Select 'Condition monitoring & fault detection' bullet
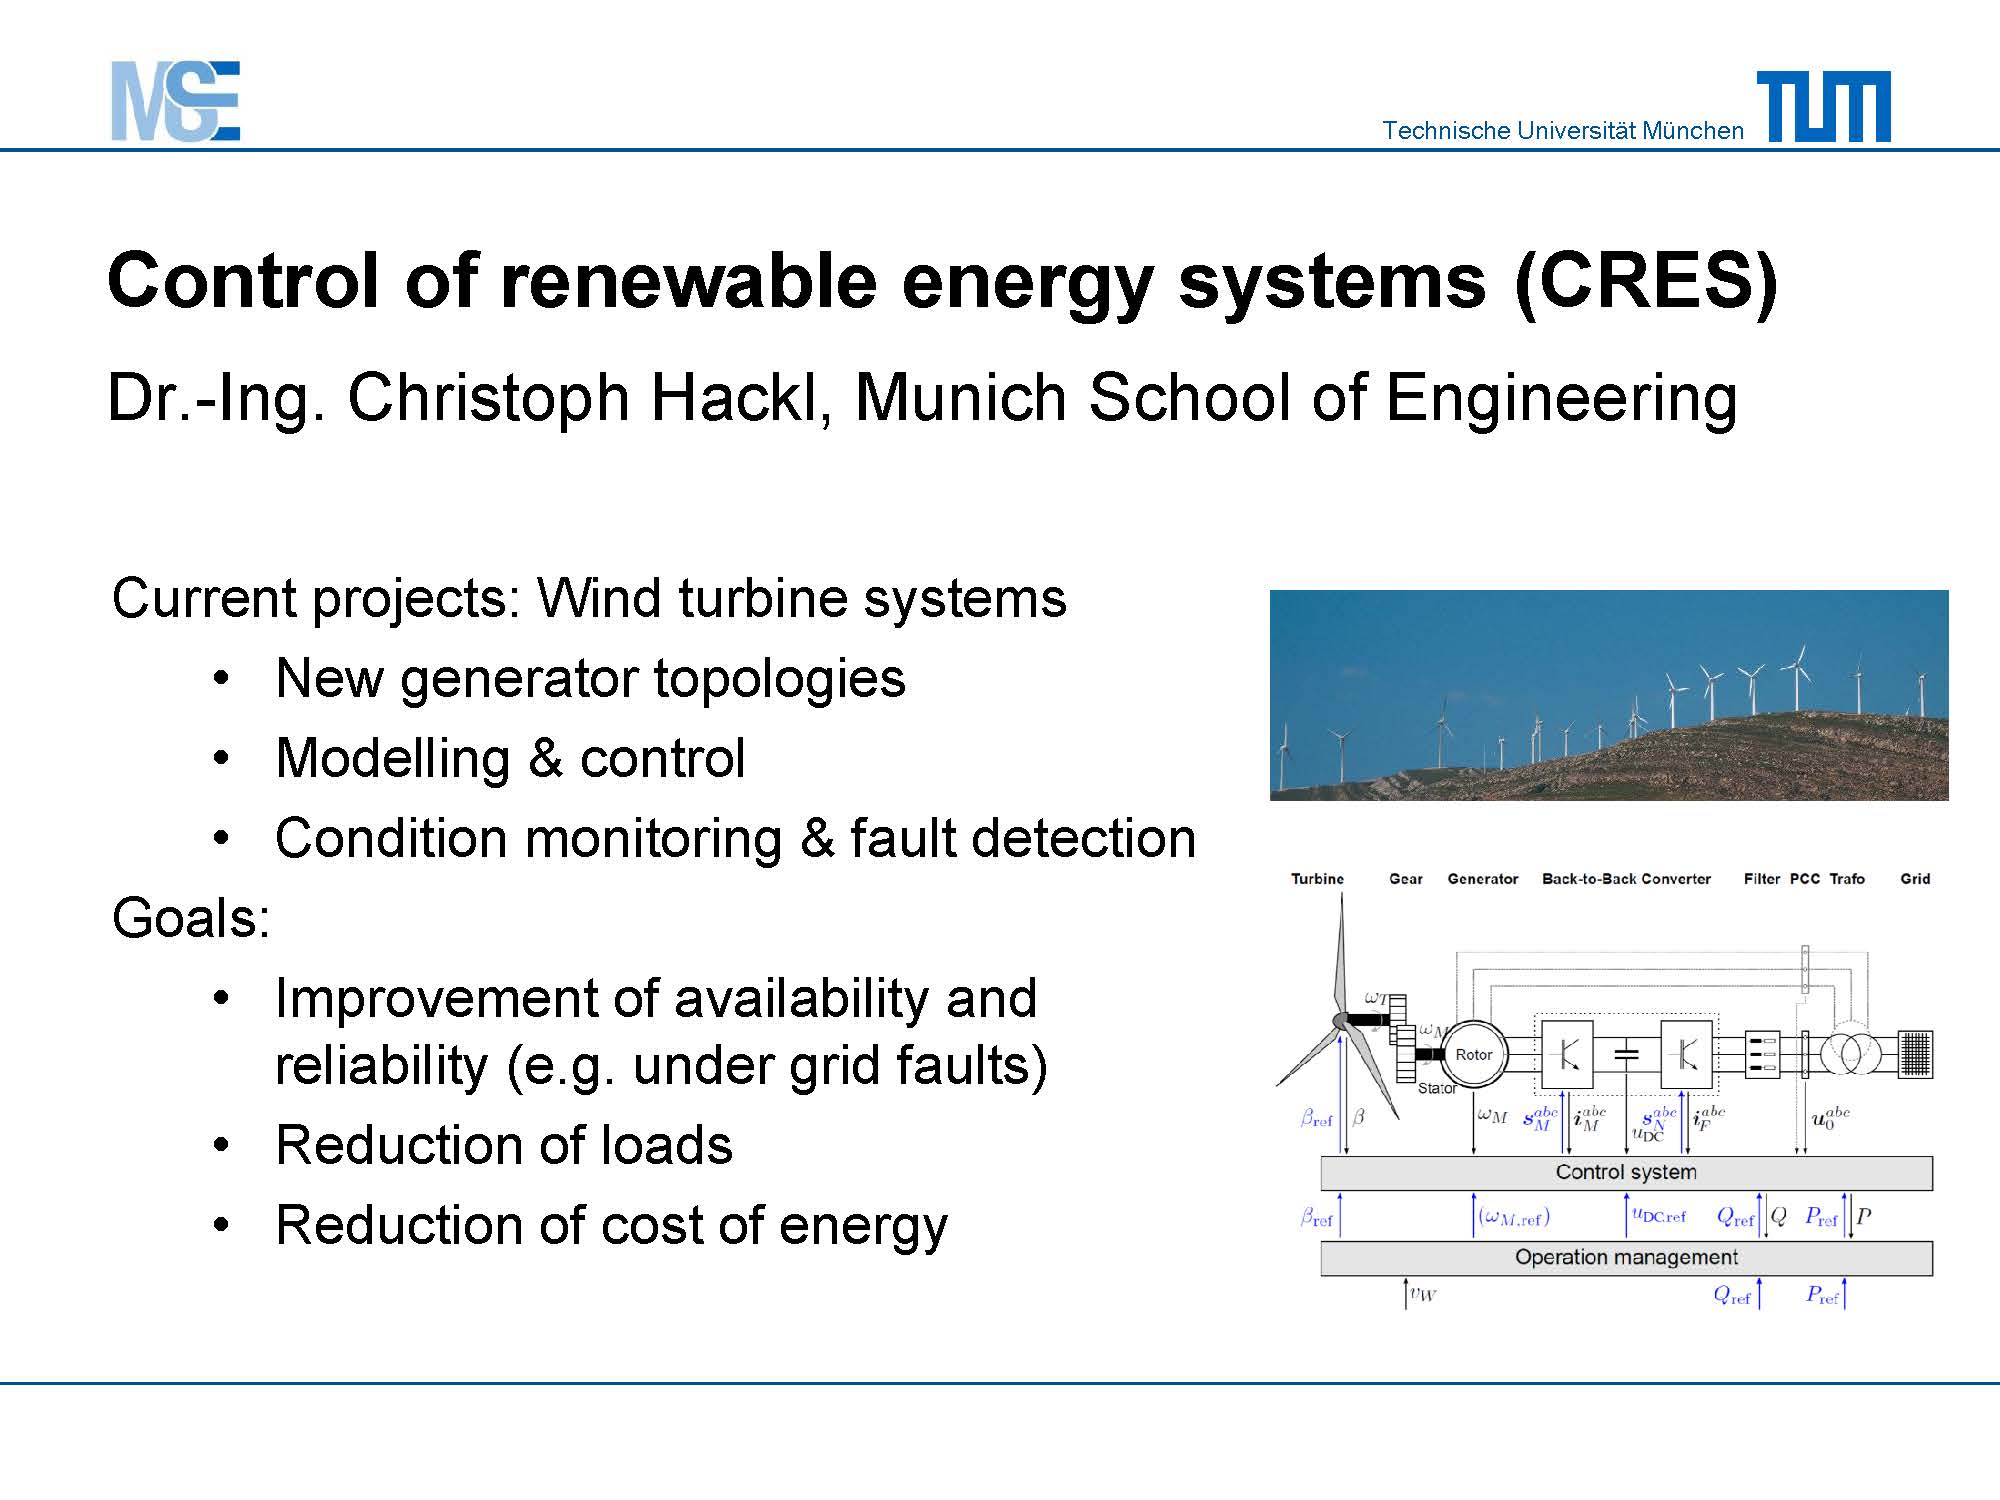The width and height of the screenshot is (2000, 1500). [735, 838]
